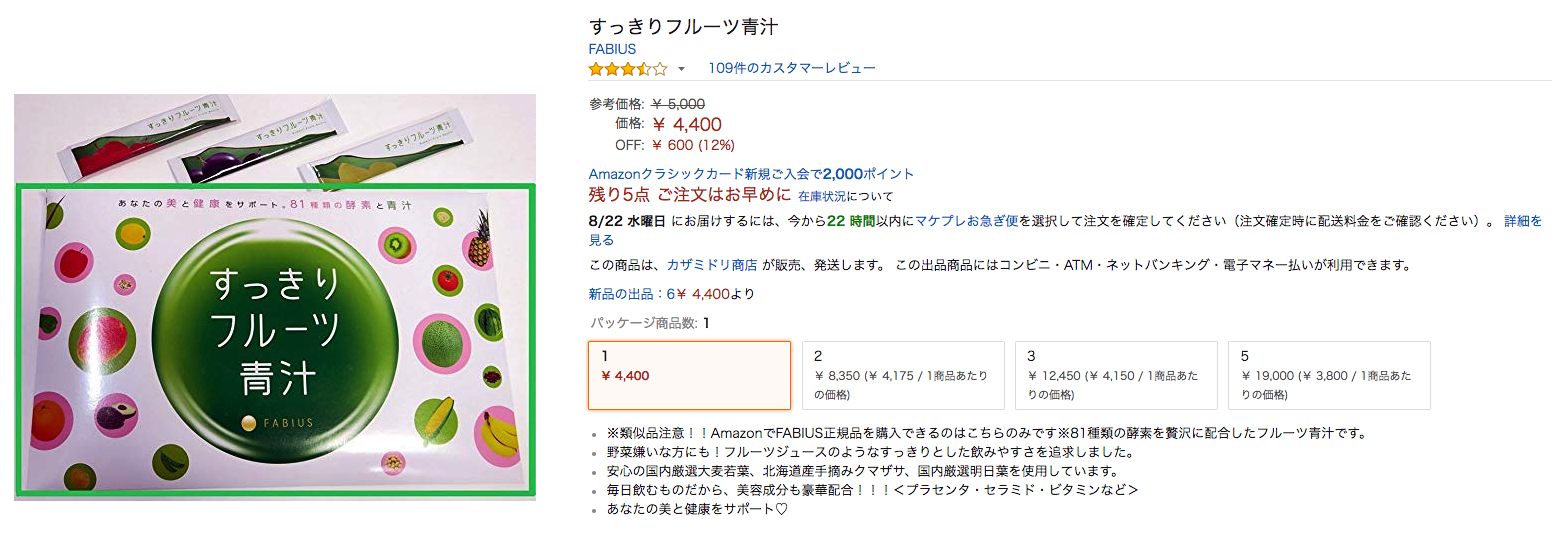Click the star rating icons
Screen dimensions: 1566x533
tap(627, 69)
